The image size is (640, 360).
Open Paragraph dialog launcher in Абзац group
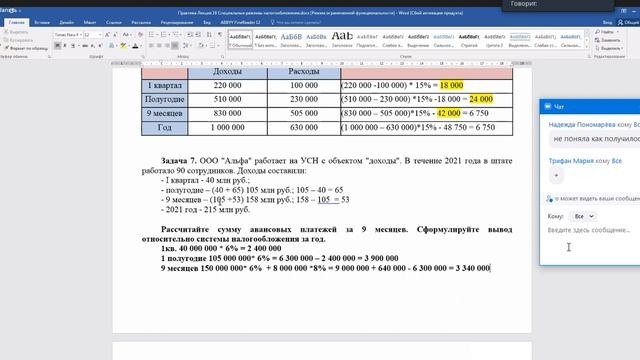pos(222,57)
